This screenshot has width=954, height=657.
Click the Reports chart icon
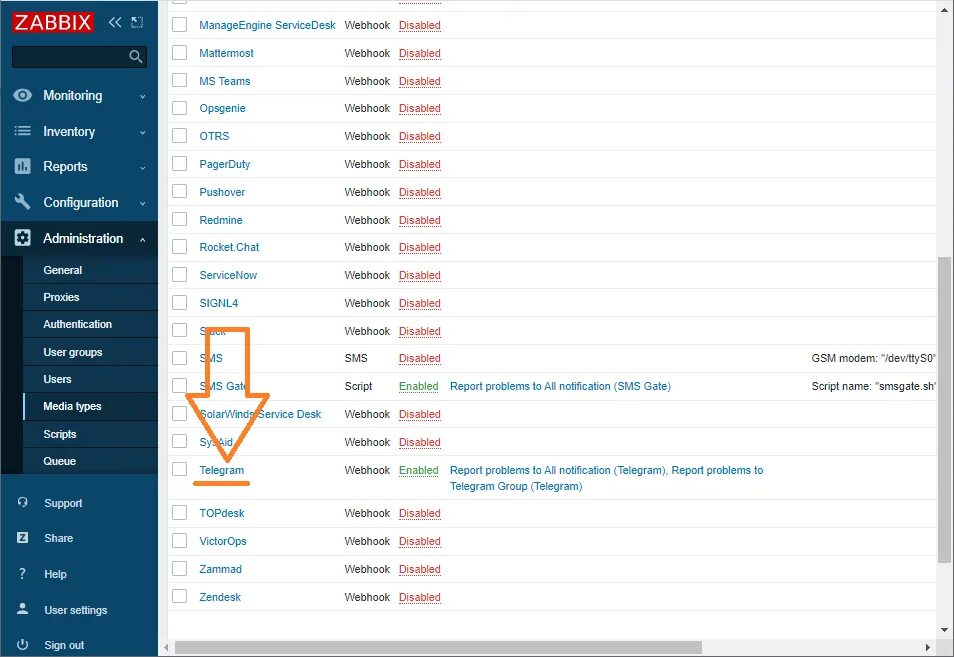click(x=23, y=166)
